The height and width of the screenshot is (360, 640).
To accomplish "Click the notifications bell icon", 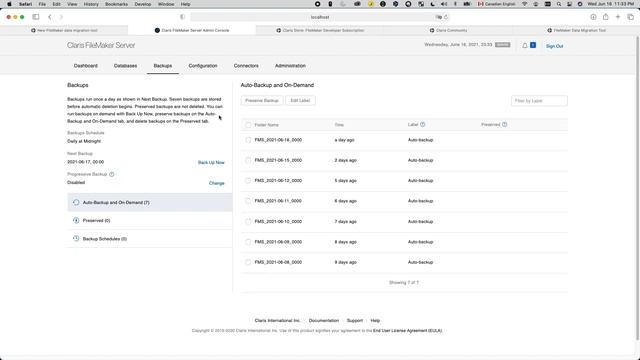I will pyautogui.click(x=525, y=45).
